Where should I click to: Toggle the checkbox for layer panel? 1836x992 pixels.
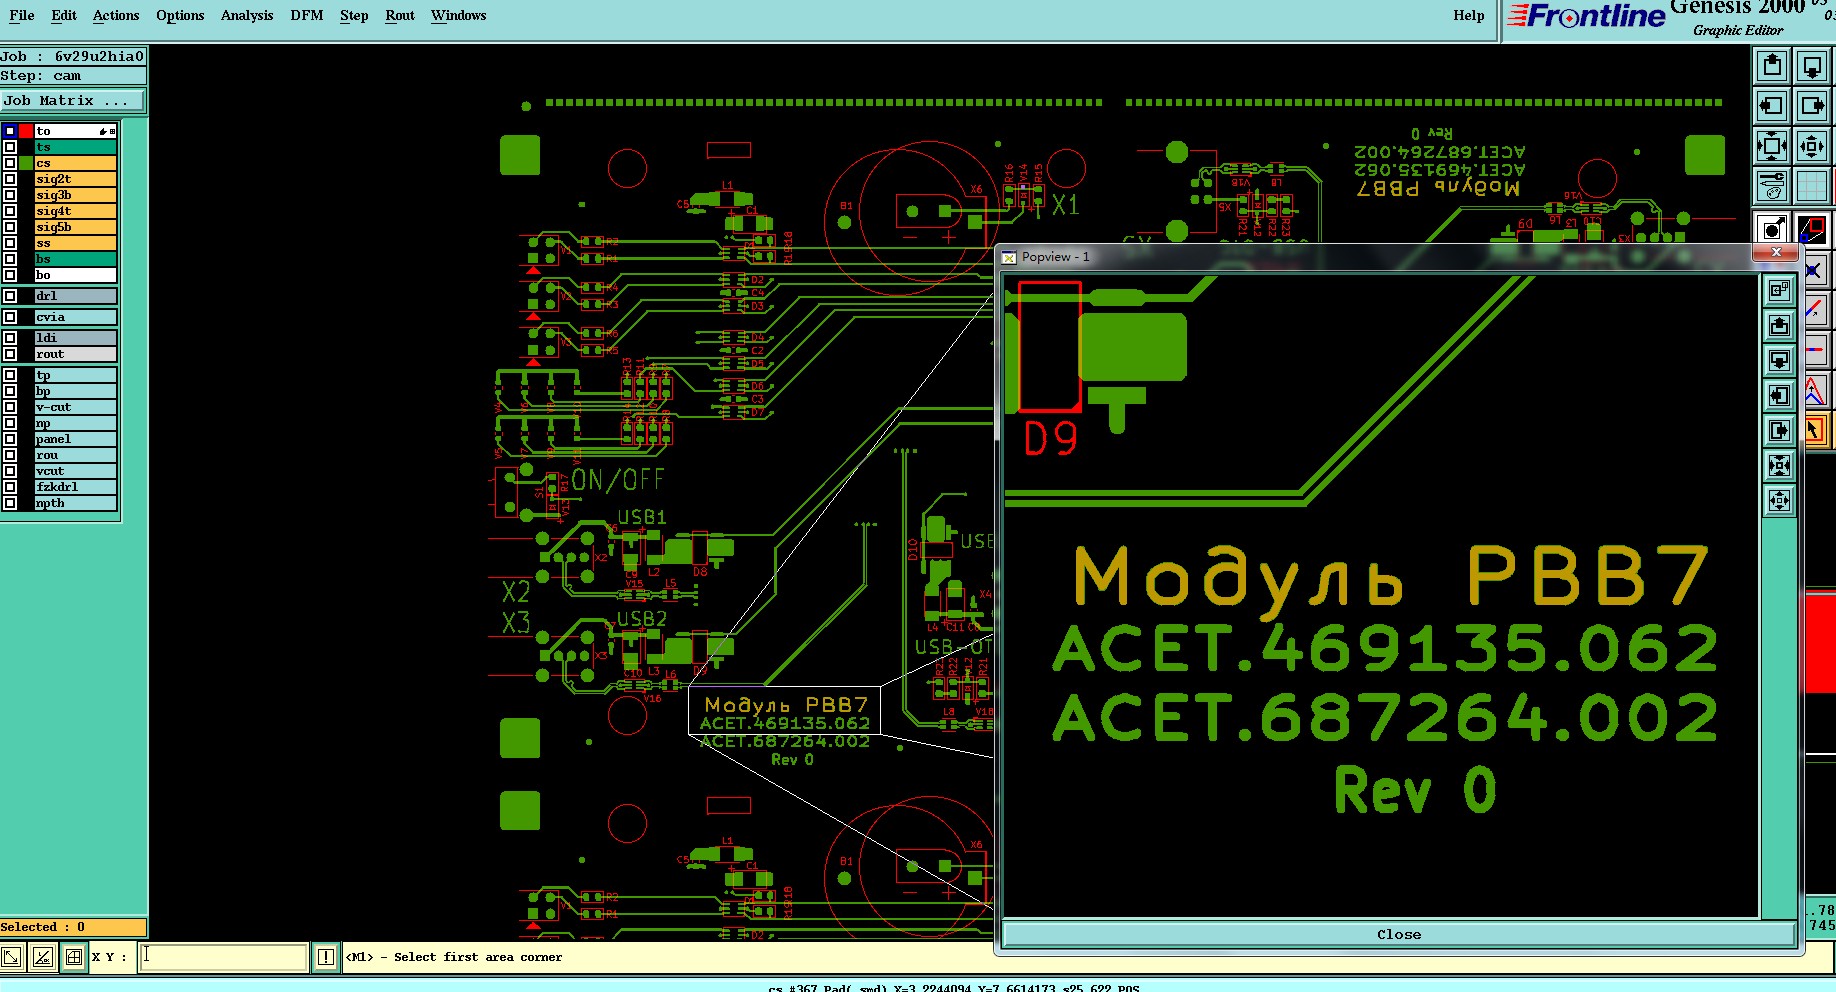click(x=10, y=439)
